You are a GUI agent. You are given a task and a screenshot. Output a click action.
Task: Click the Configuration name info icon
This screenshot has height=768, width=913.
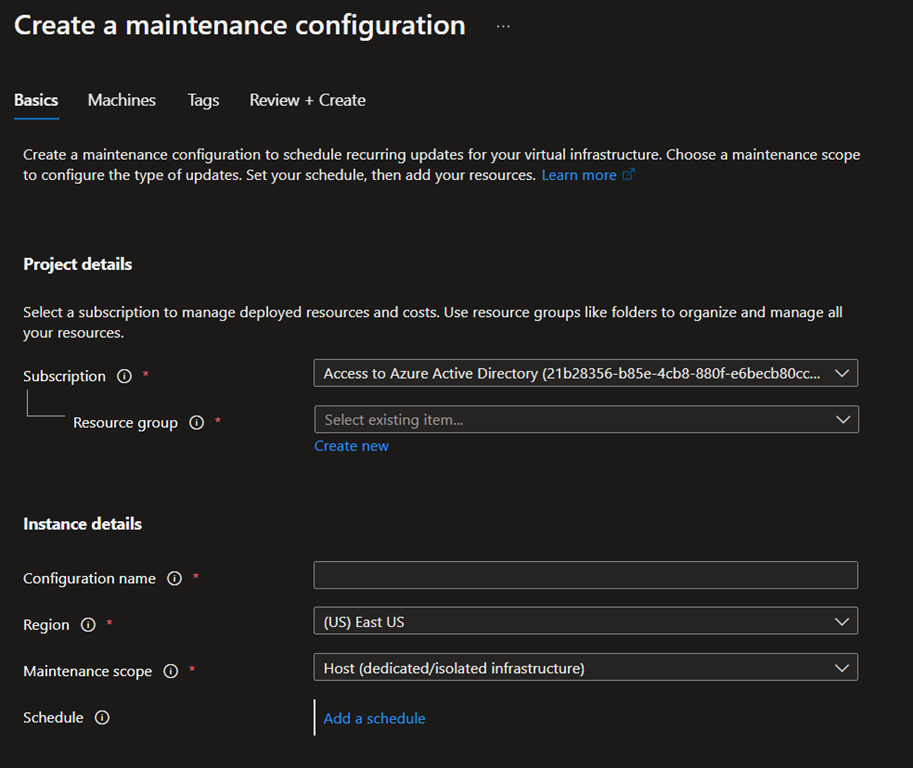(174, 579)
